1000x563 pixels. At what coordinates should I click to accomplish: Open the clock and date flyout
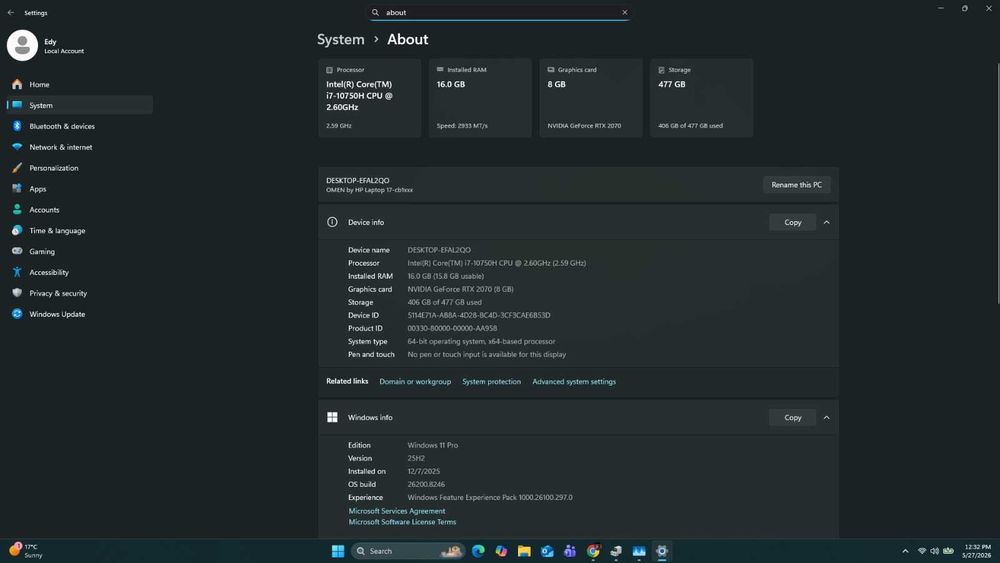(977, 551)
